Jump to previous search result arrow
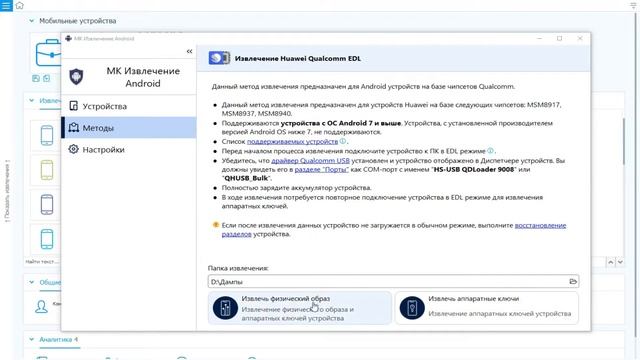Image resolution: width=640 pixels, height=360 pixels. pyautogui.click(x=611, y=262)
